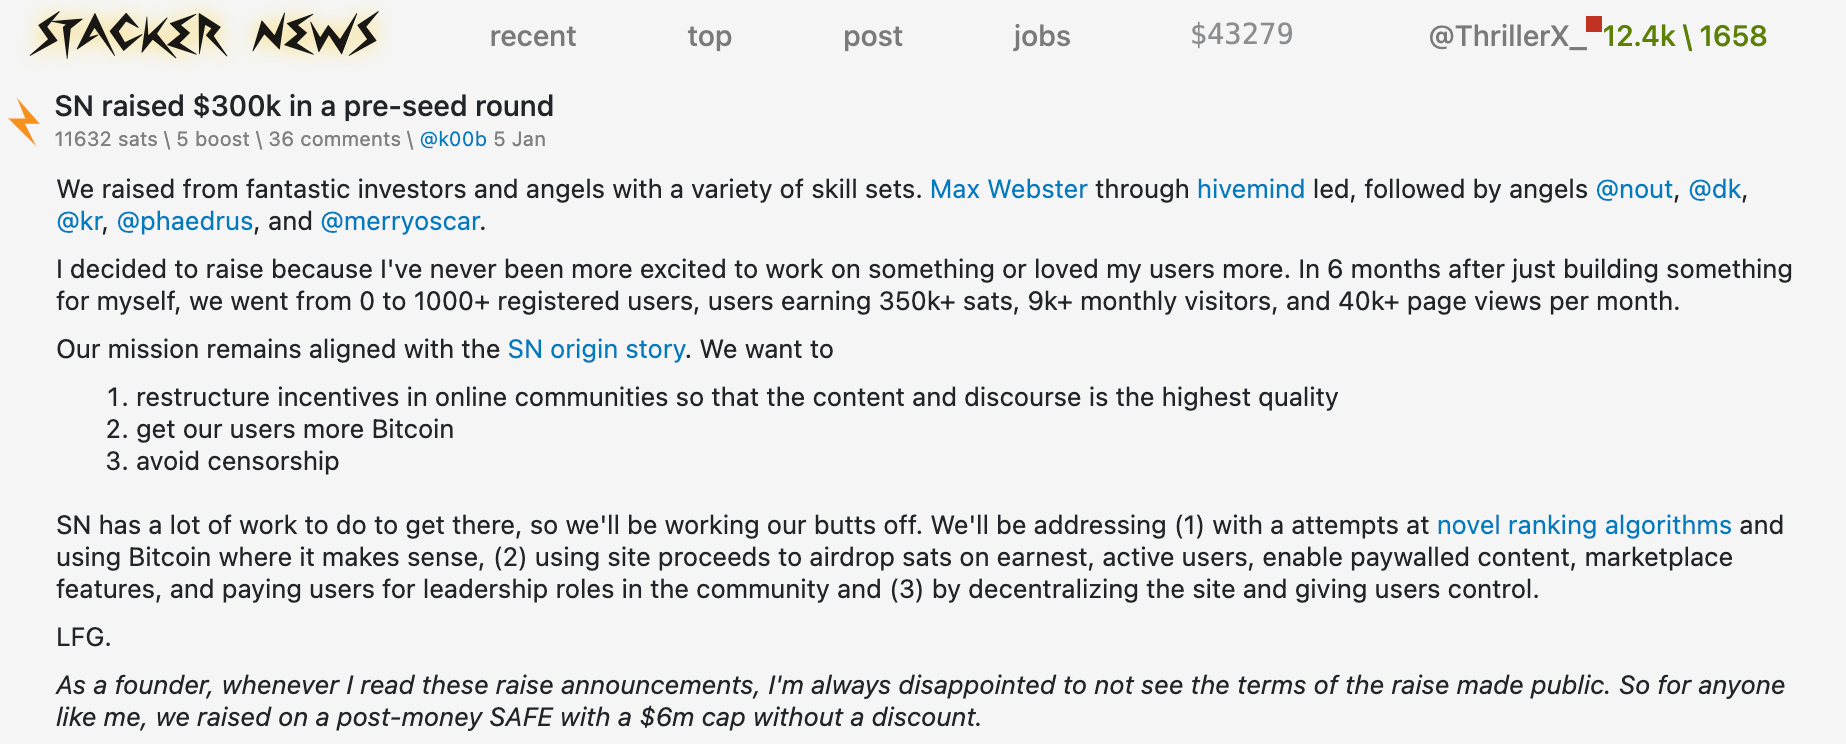The width and height of the screenshot is (1846, 744).
Task: Open wallet balance 12.4k \ 1658
Action: 1684,36
